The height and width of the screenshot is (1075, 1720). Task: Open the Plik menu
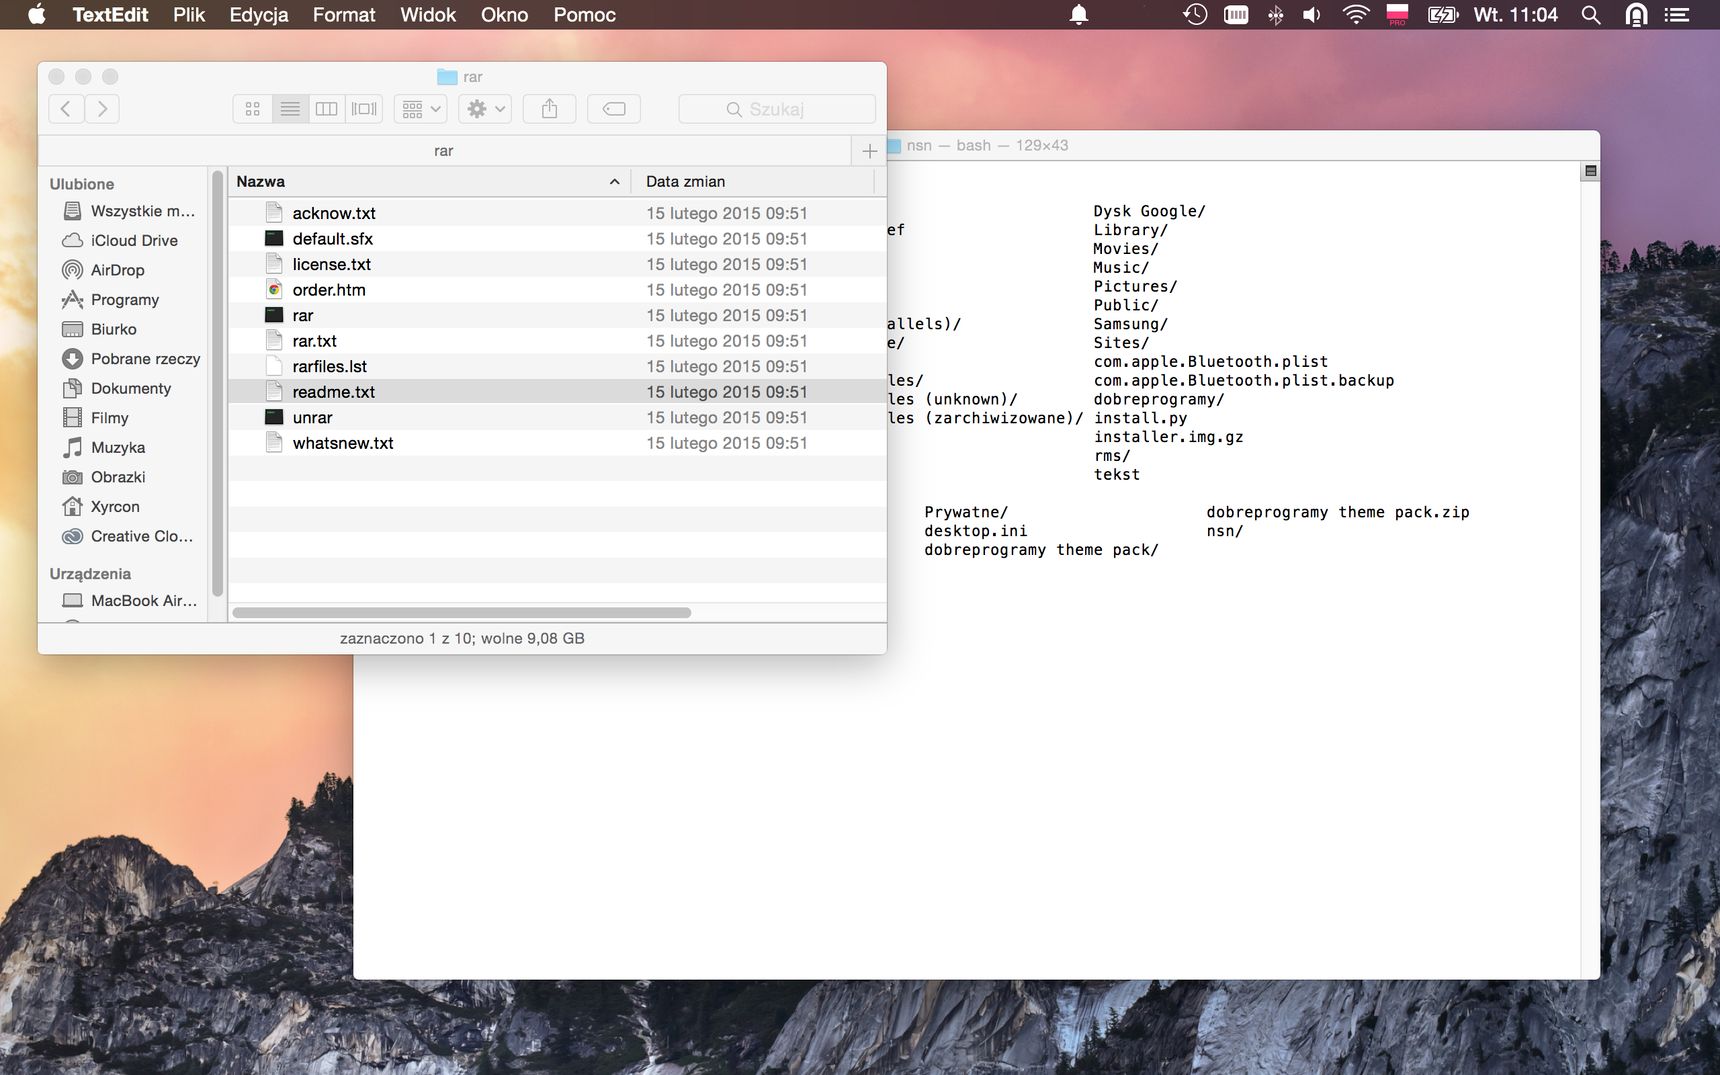tap(189, 15)
